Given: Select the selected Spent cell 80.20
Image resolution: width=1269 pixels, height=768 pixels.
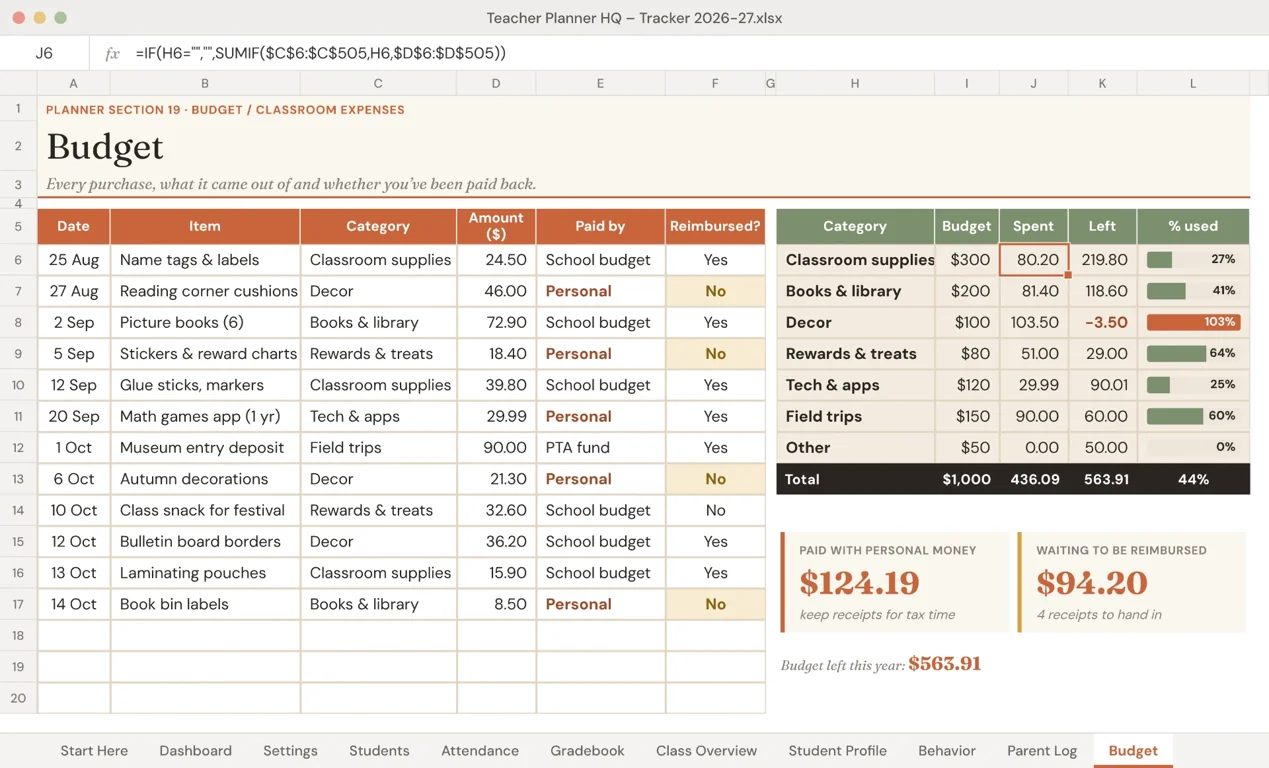Looking at the screenshot, I should 1034,260.
